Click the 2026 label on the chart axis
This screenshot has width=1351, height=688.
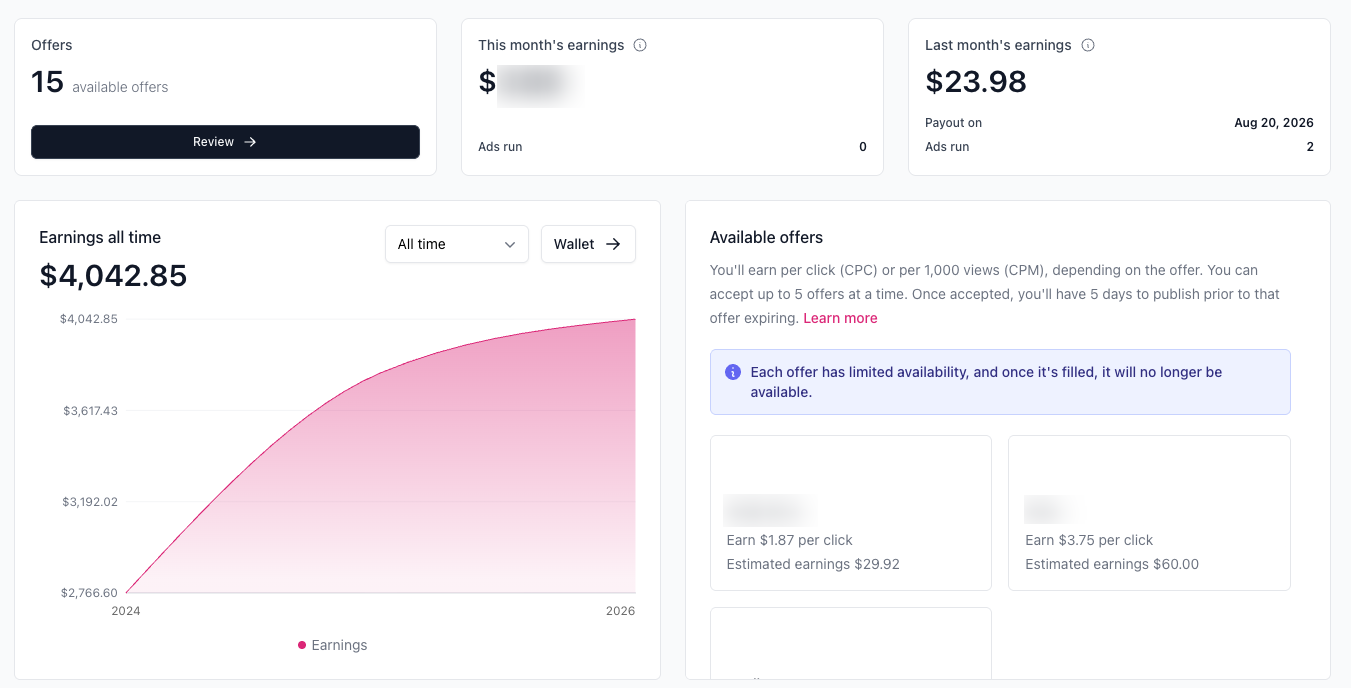(x=620, y=610)
